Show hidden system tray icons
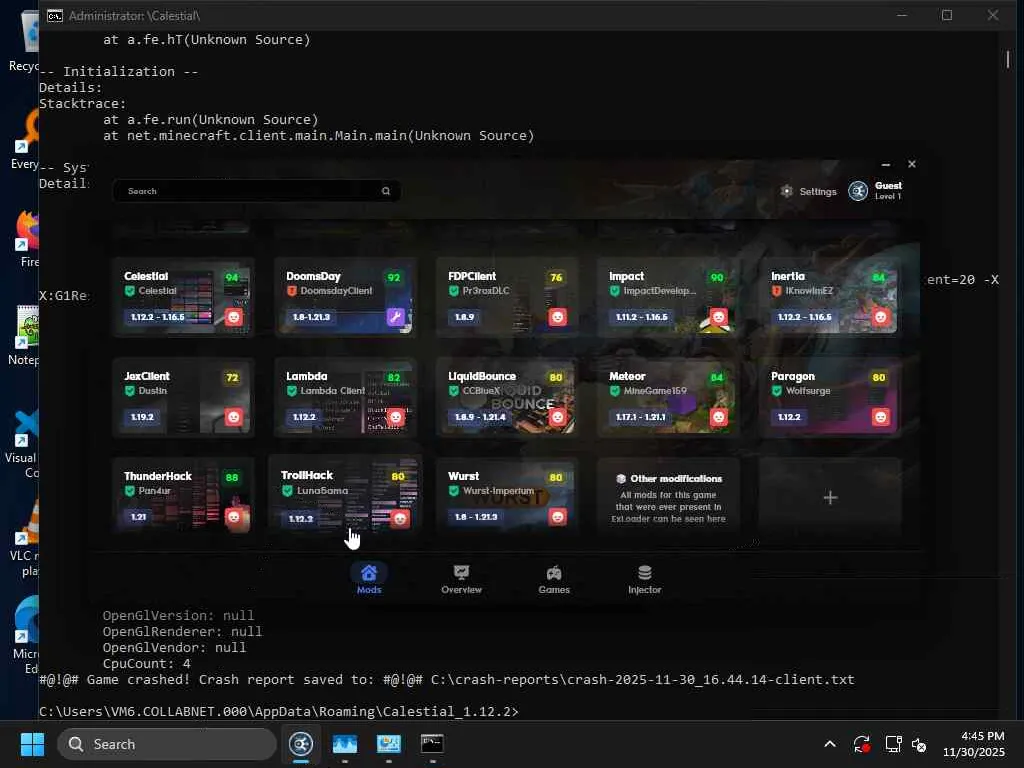The width and height of the screenshot is (1024, 768). 829,744
